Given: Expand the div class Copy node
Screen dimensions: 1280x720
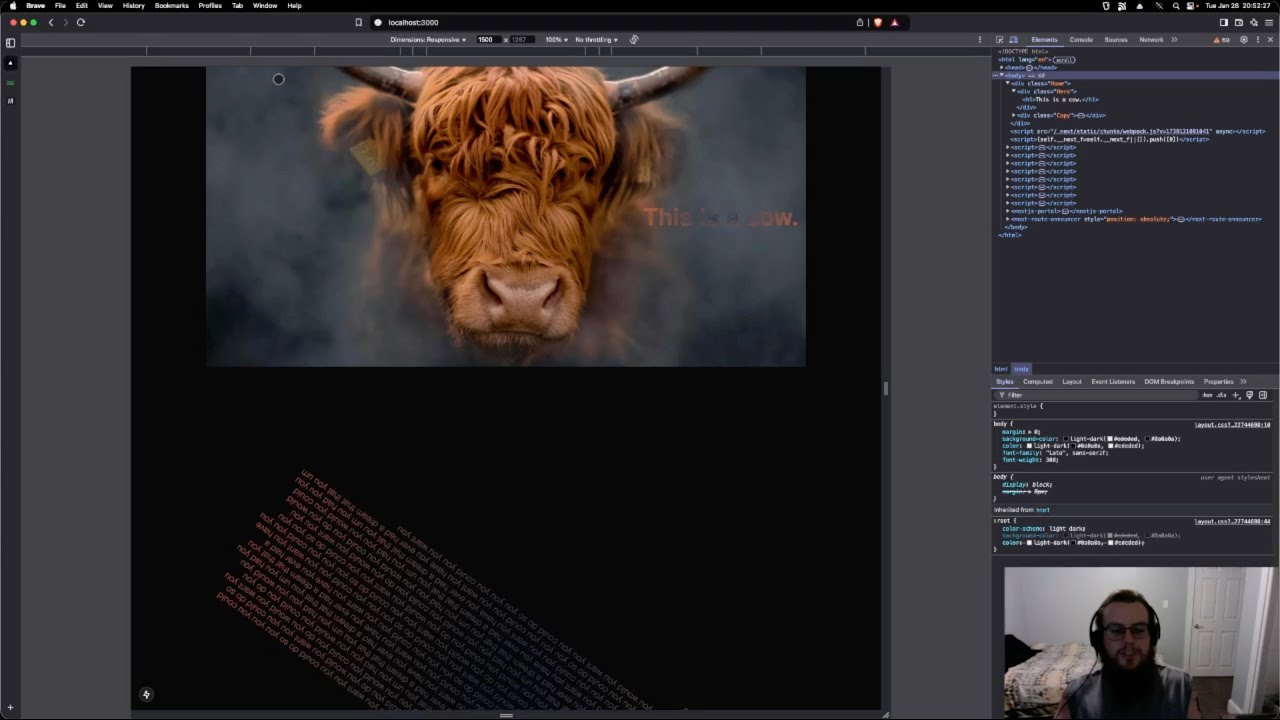Looking at the screenshot, I should [x=1014, y=115].
